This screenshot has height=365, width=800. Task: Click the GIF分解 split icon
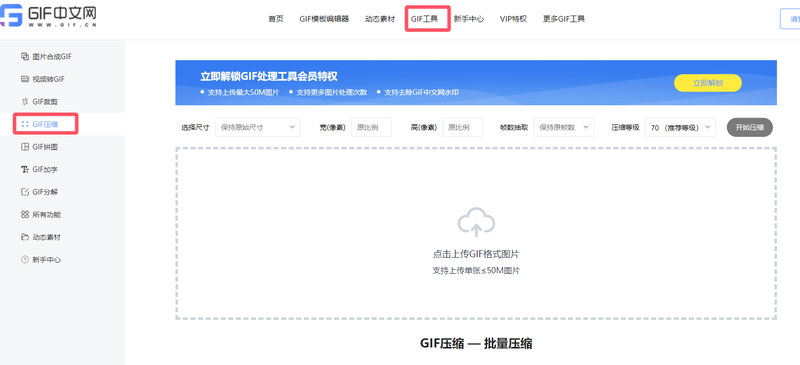24,192
